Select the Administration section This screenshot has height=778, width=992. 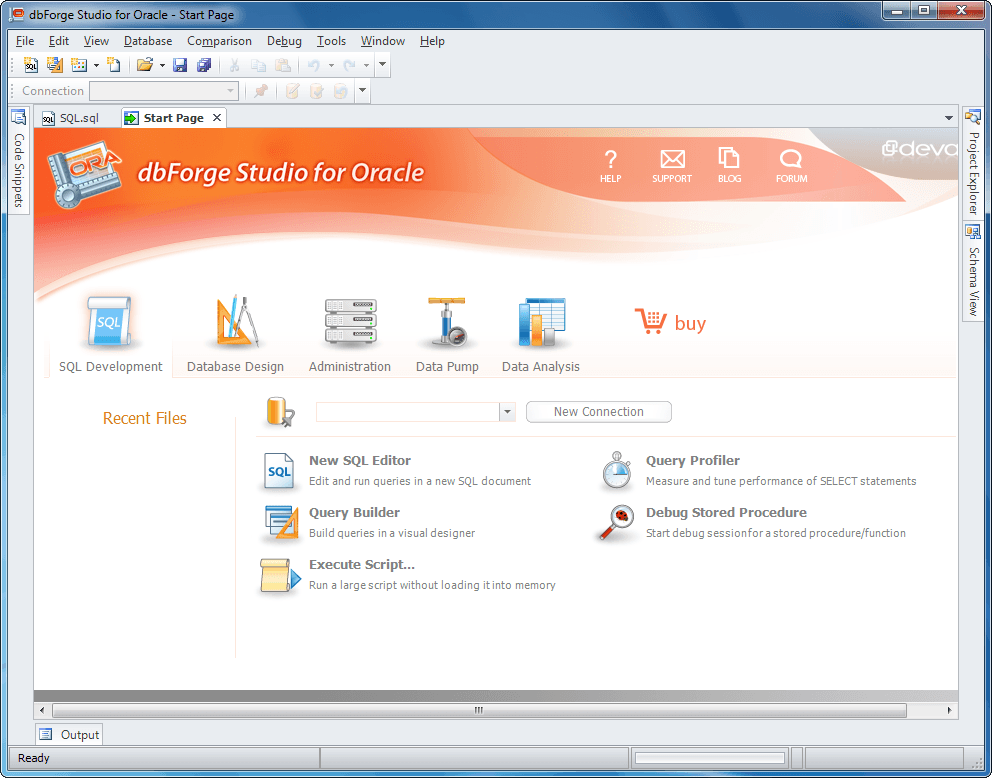[350, 335]
